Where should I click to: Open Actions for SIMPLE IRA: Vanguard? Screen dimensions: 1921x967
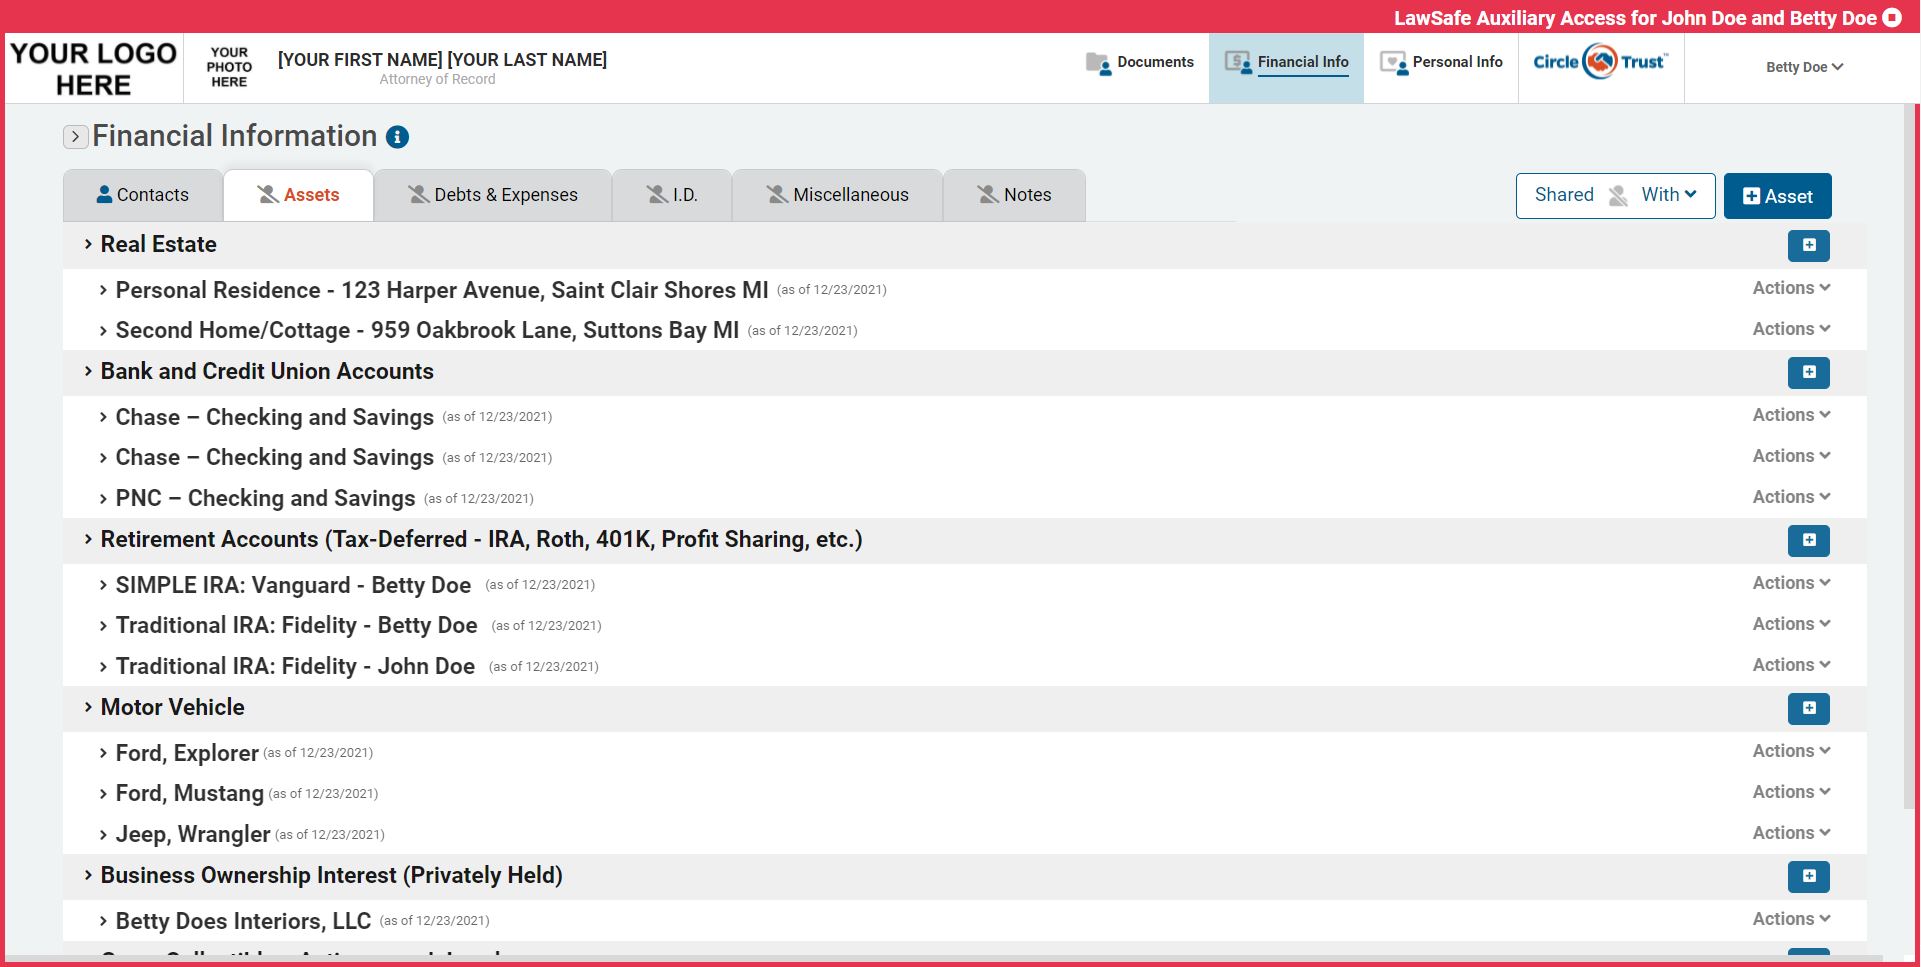pyautogui.click(x=1790, y=583)
